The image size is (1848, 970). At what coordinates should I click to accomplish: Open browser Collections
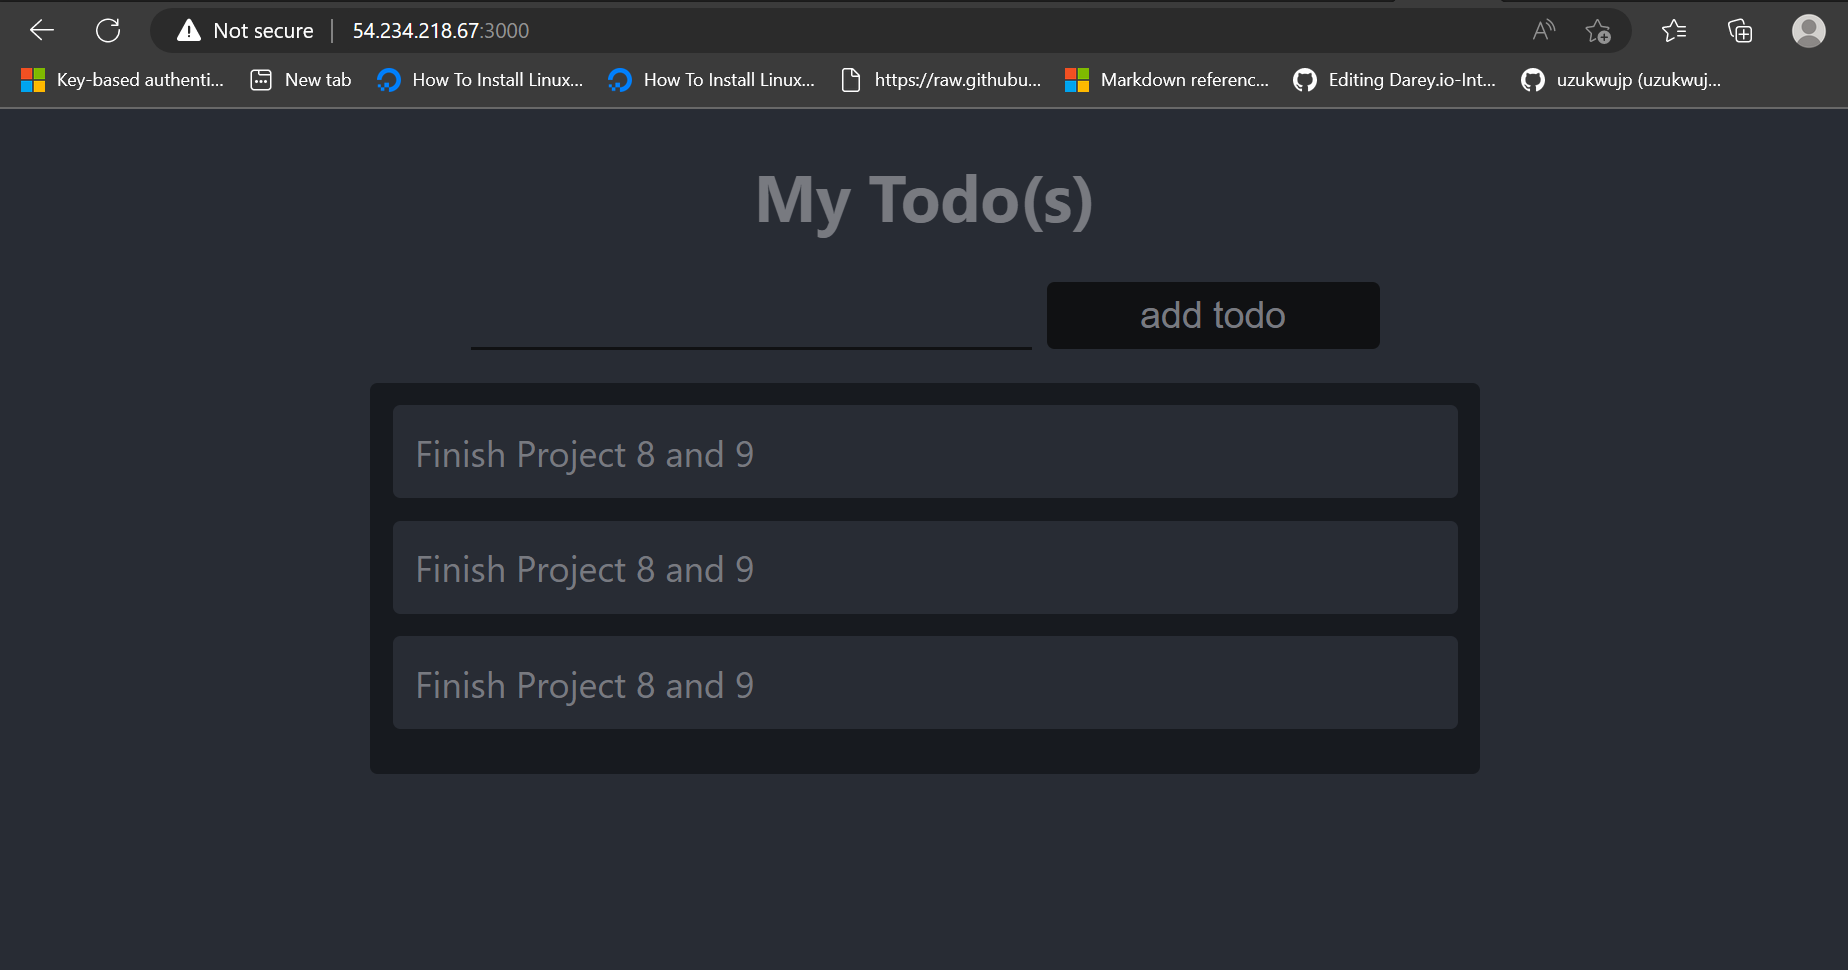(x=1740, y=31)
